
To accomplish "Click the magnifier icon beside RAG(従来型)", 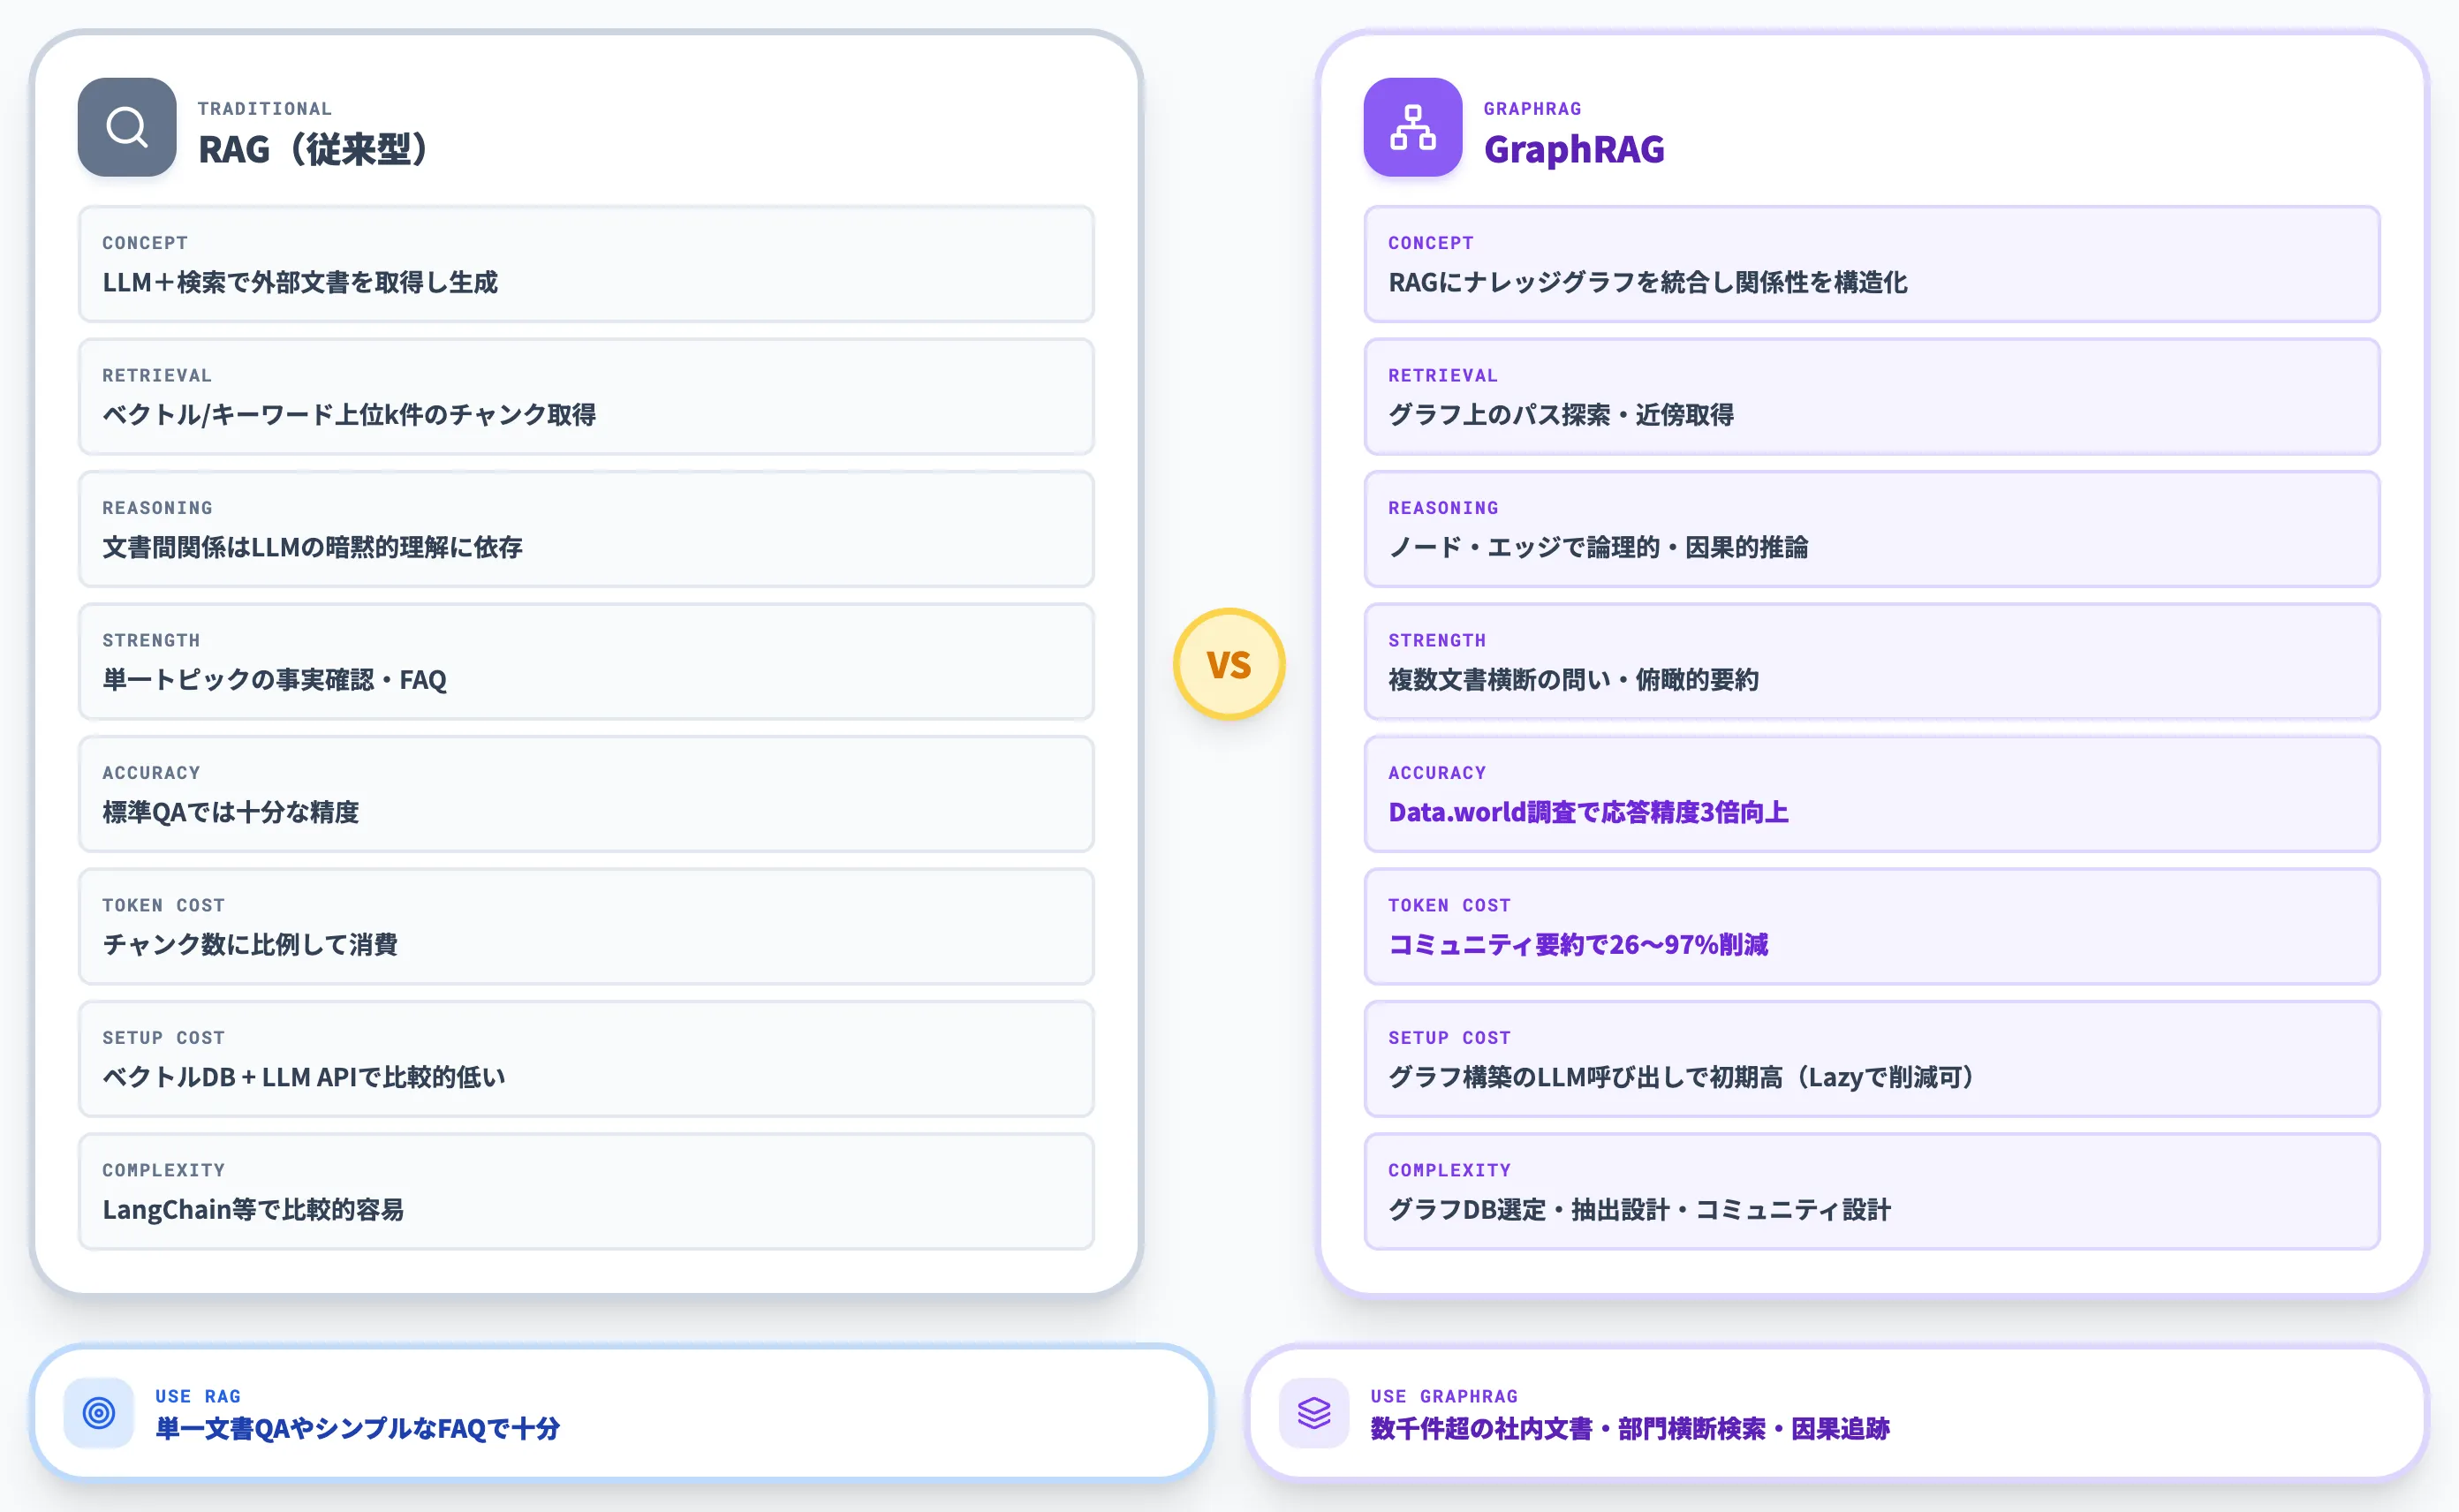I will coord(127,127).
